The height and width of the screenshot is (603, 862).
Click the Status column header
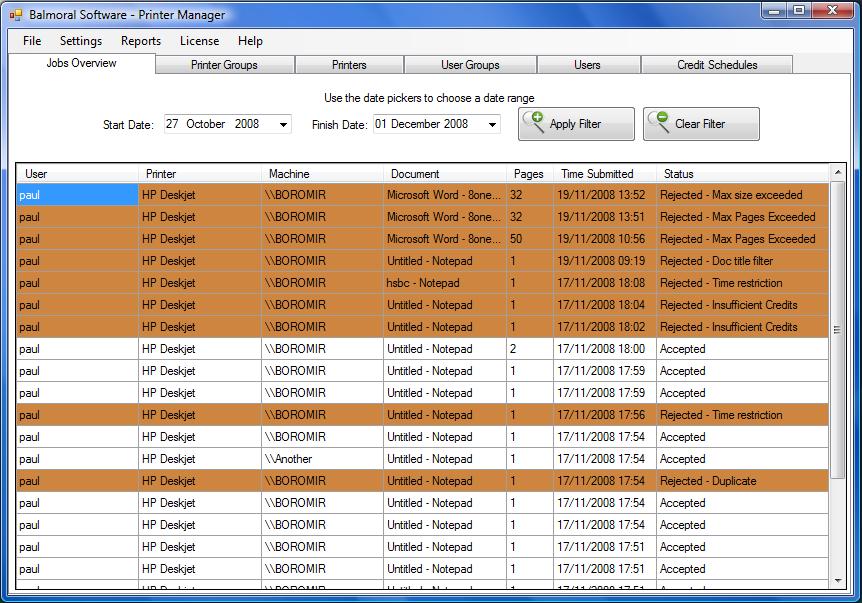pos(678,174)
